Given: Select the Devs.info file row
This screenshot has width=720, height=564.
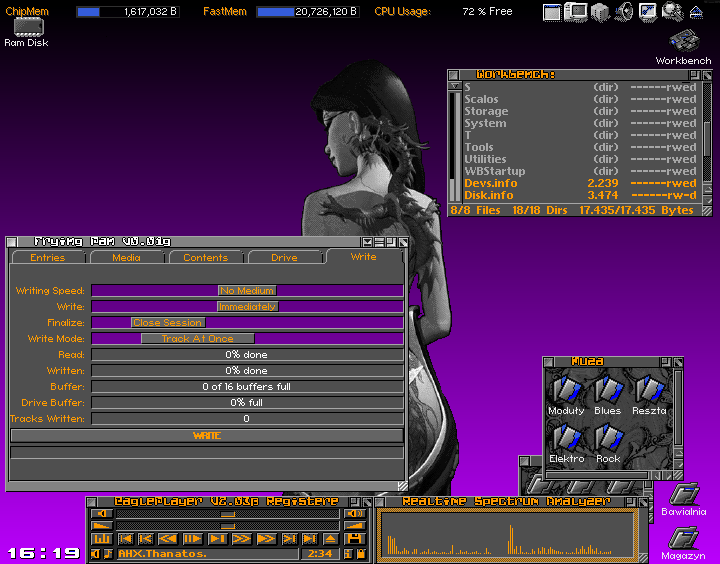Looking at the screenshot, I should (580, 183).
